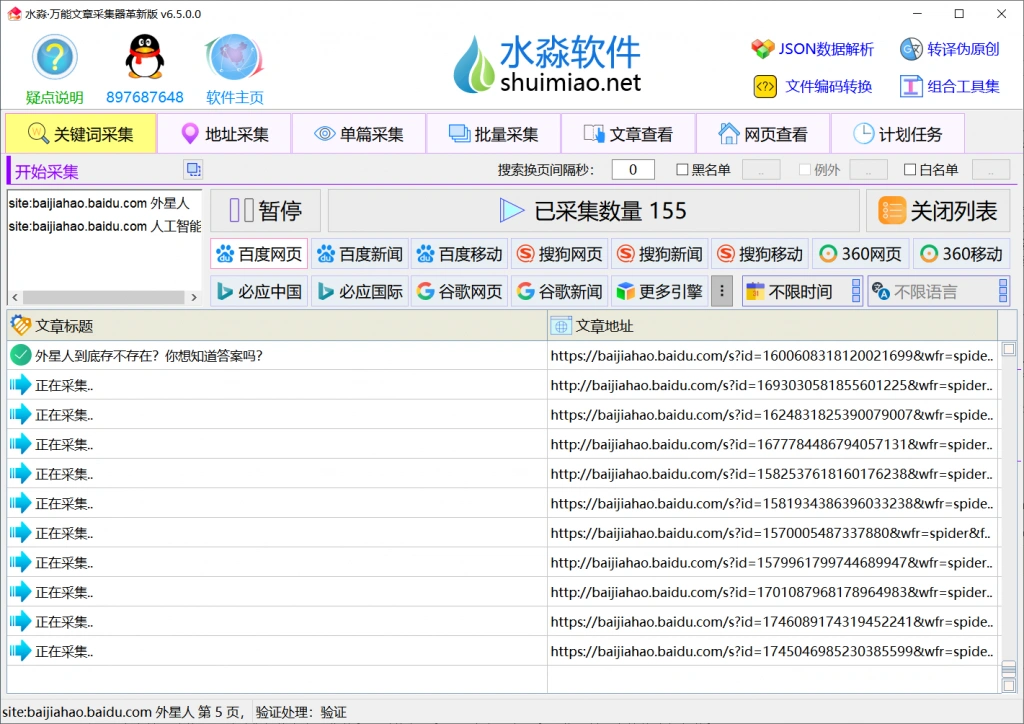Select 百度网页 search engine

pyautogui.click(x=259, y=254)
